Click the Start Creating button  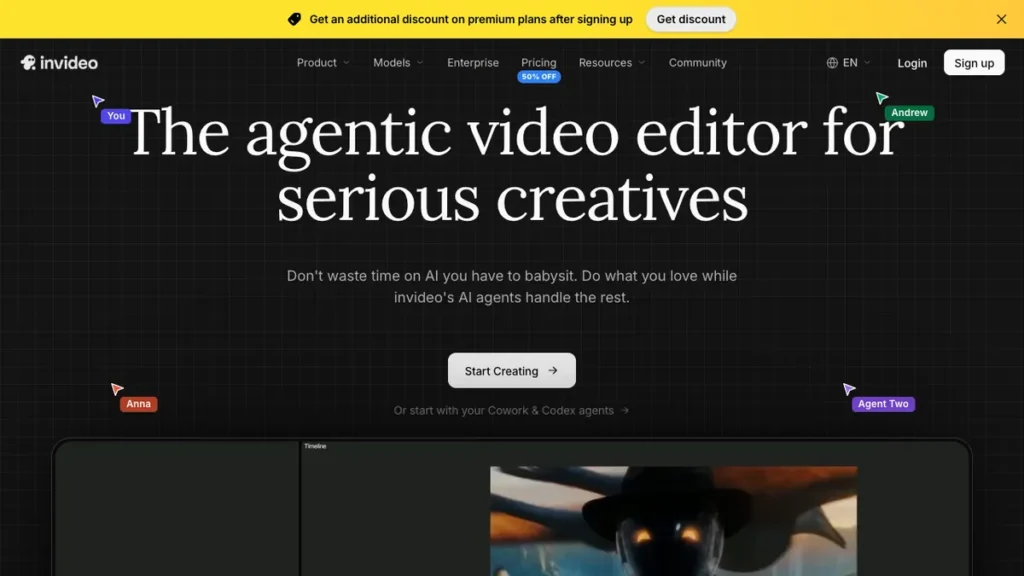pos(511,370)
